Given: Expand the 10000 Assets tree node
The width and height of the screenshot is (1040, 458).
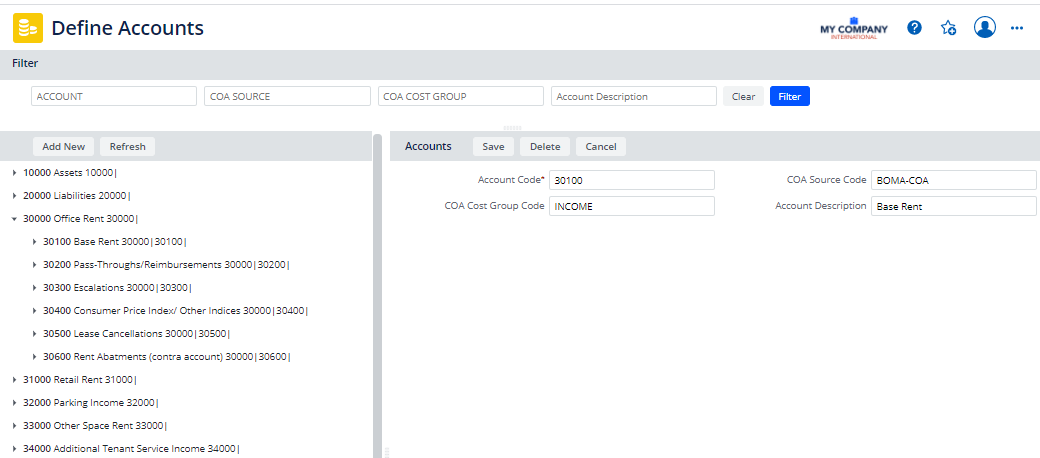Looking at the screenshot, I should (15, 173).
